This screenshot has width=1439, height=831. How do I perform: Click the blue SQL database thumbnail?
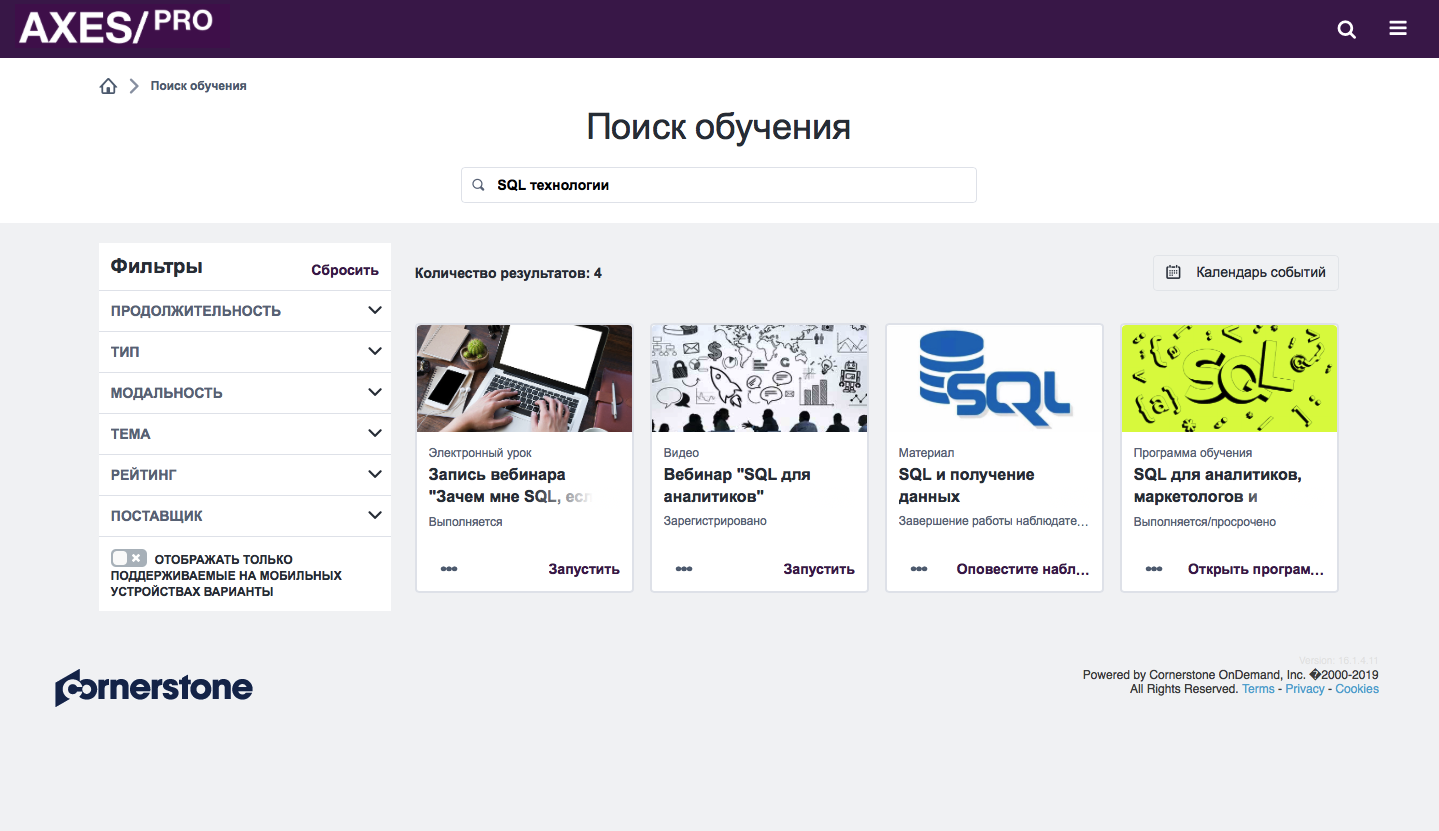[995, 378]
